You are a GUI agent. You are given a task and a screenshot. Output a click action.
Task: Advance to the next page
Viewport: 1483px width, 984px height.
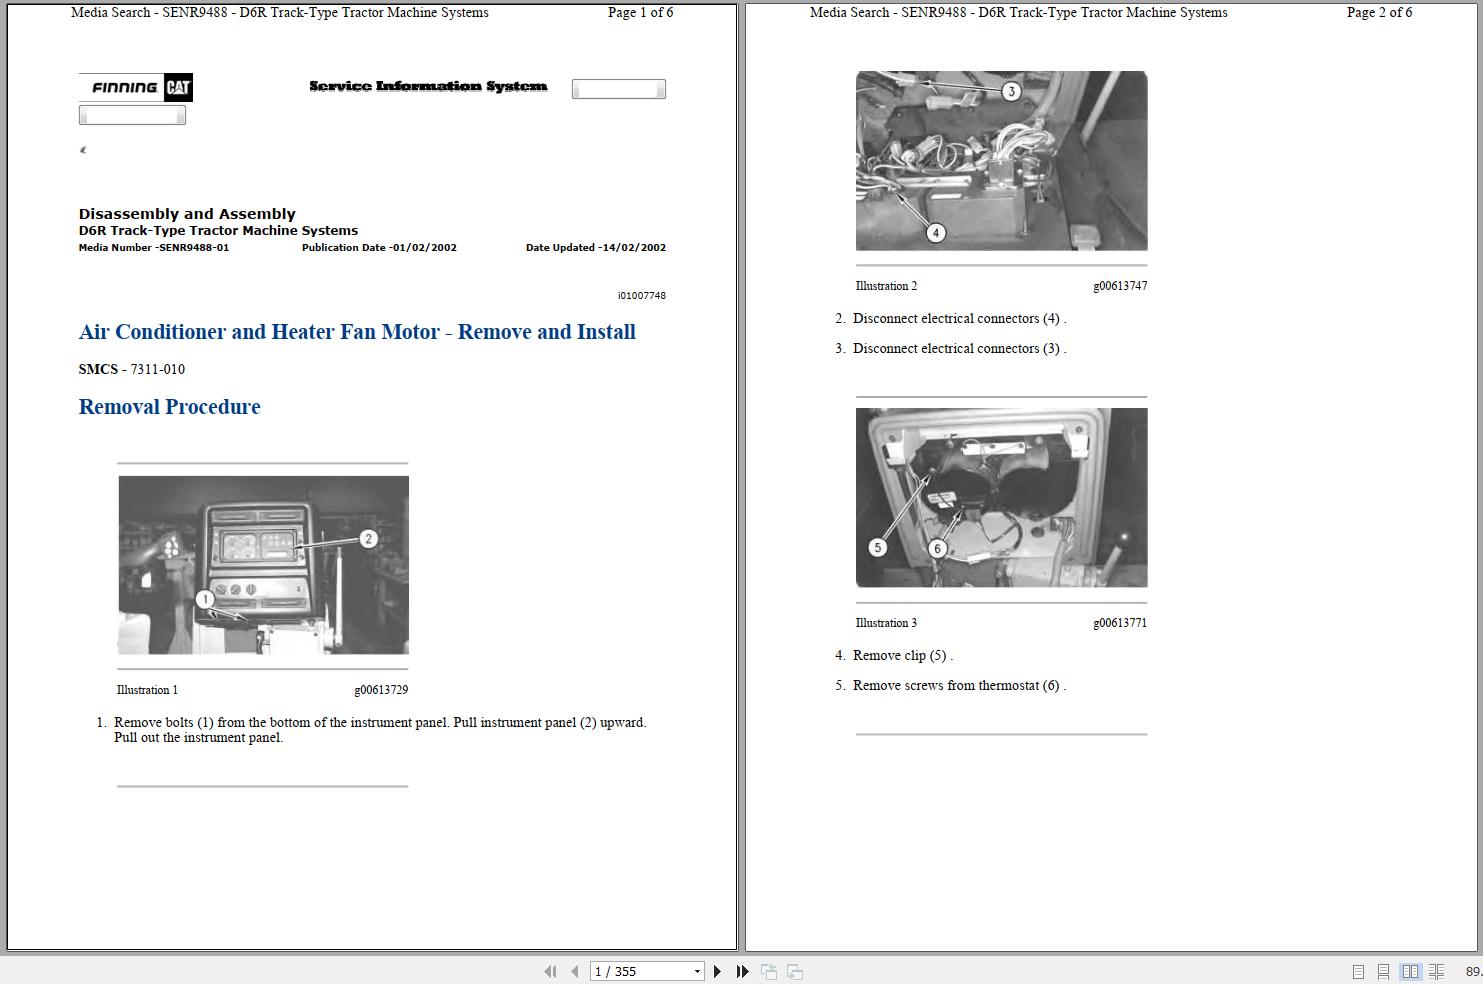pyautogui.click(x=717, y=971)
